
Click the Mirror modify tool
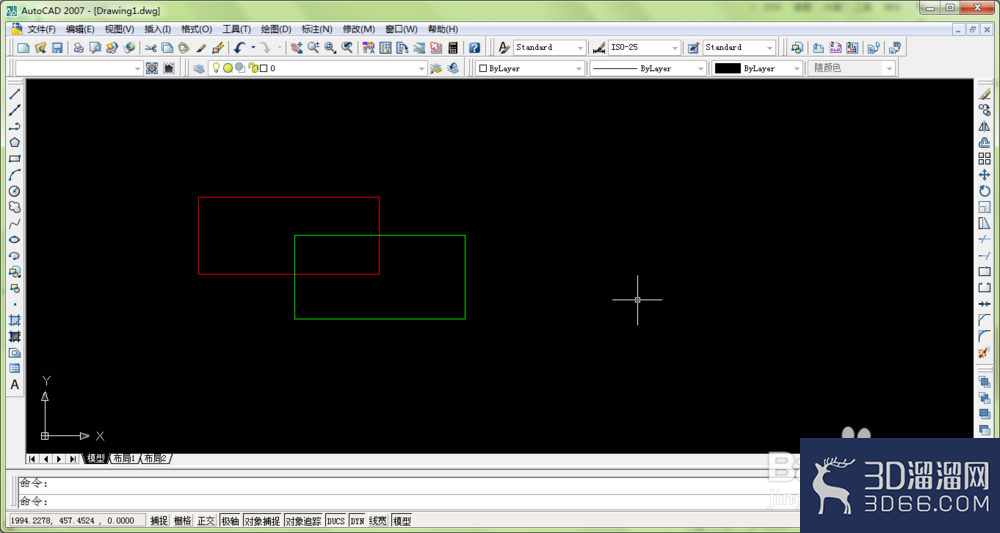click(985, 126)
